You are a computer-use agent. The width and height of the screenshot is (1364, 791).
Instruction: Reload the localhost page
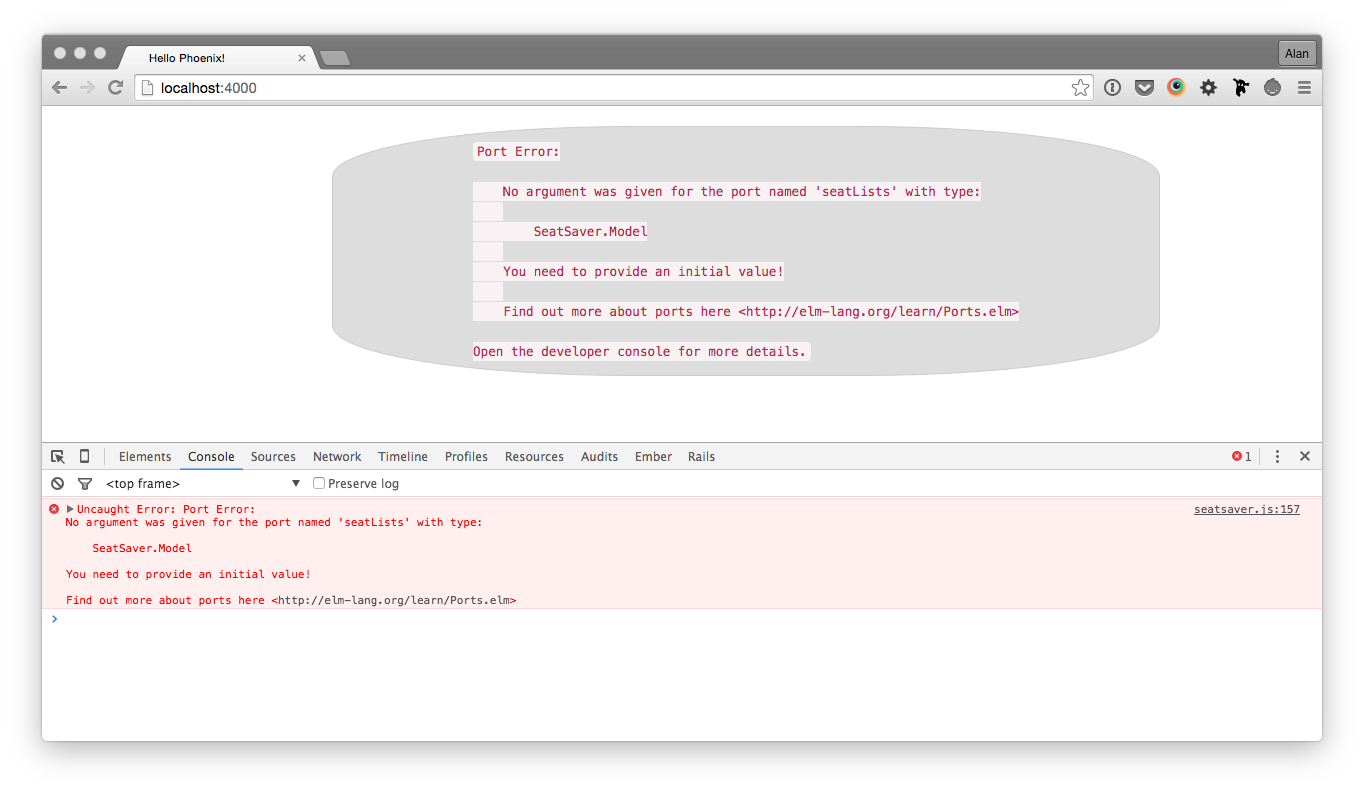116,88
